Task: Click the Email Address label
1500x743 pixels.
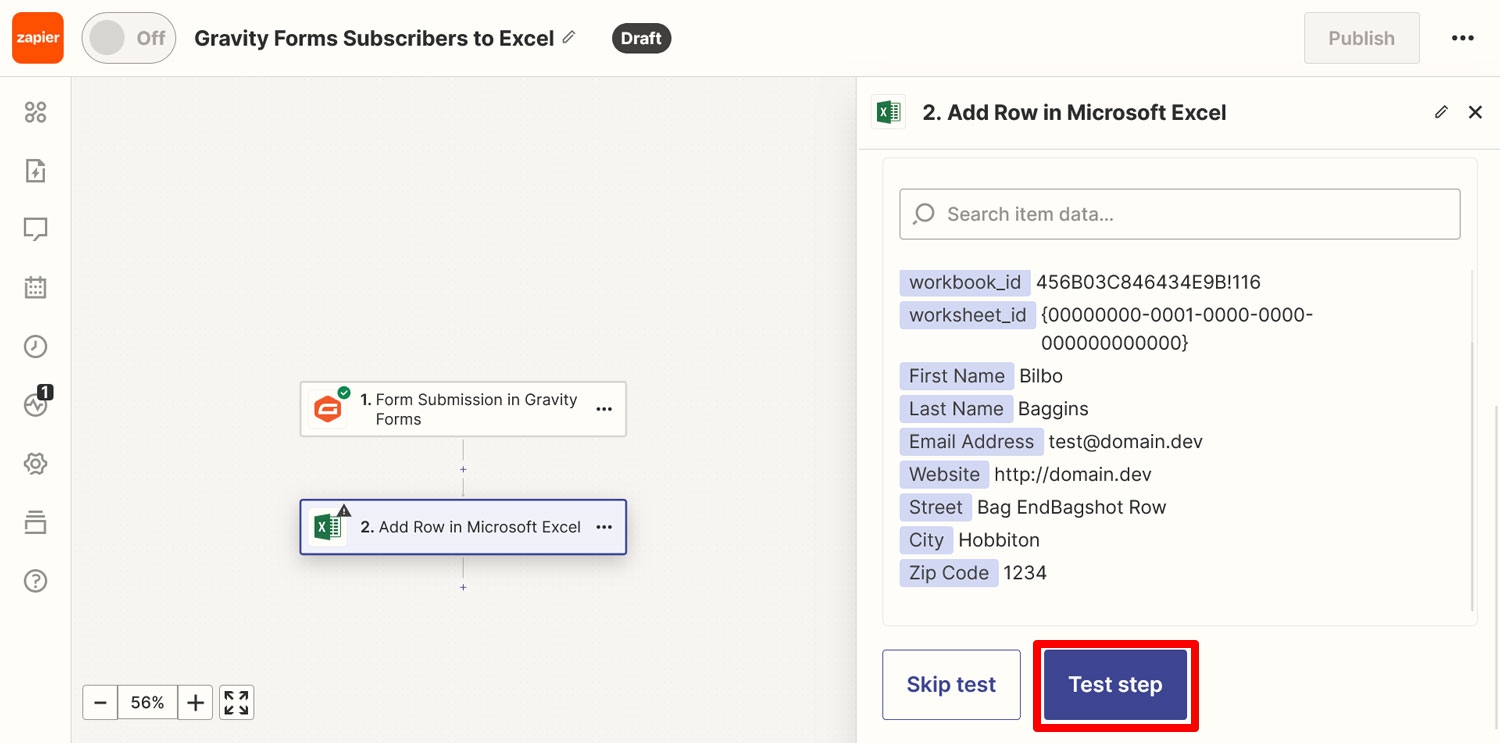Action: click(971, 442)
